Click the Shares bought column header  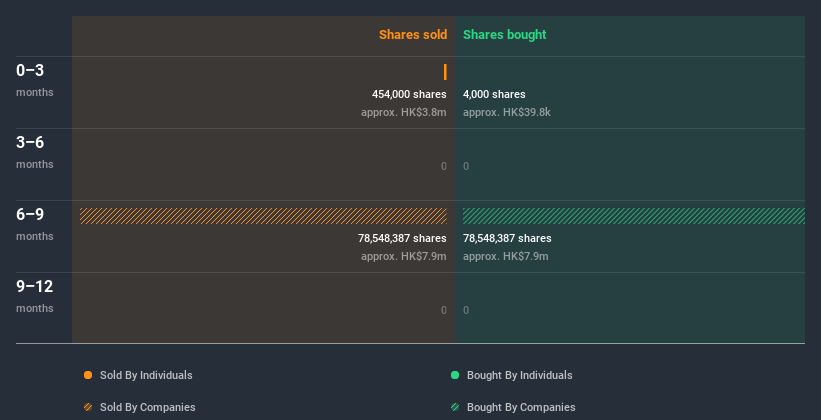point(505,35)
